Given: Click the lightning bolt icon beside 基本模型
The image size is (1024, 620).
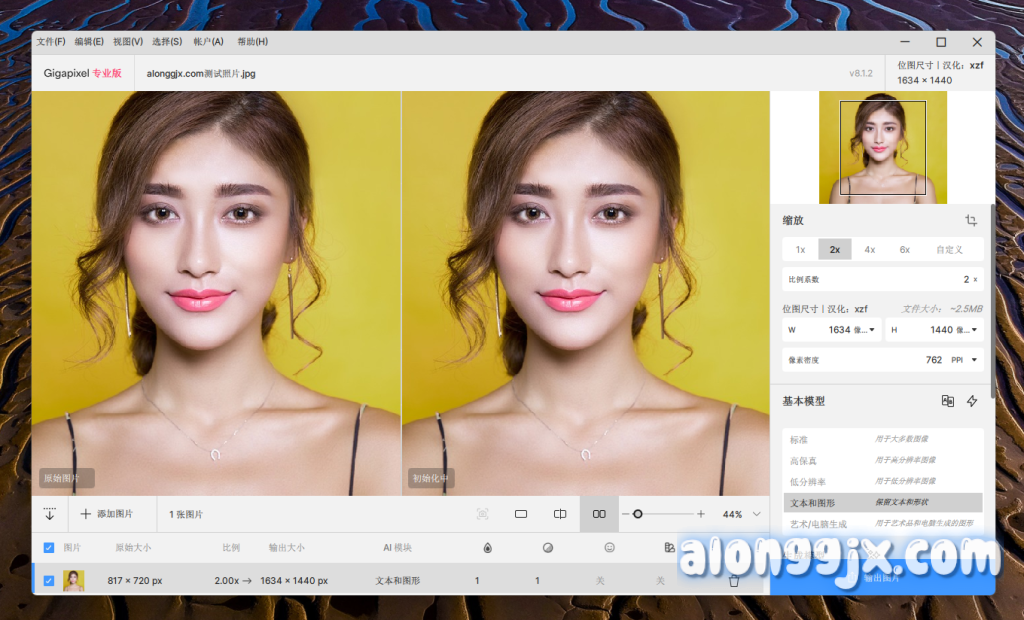Looking at the screenshot, I should pos(972,401).
